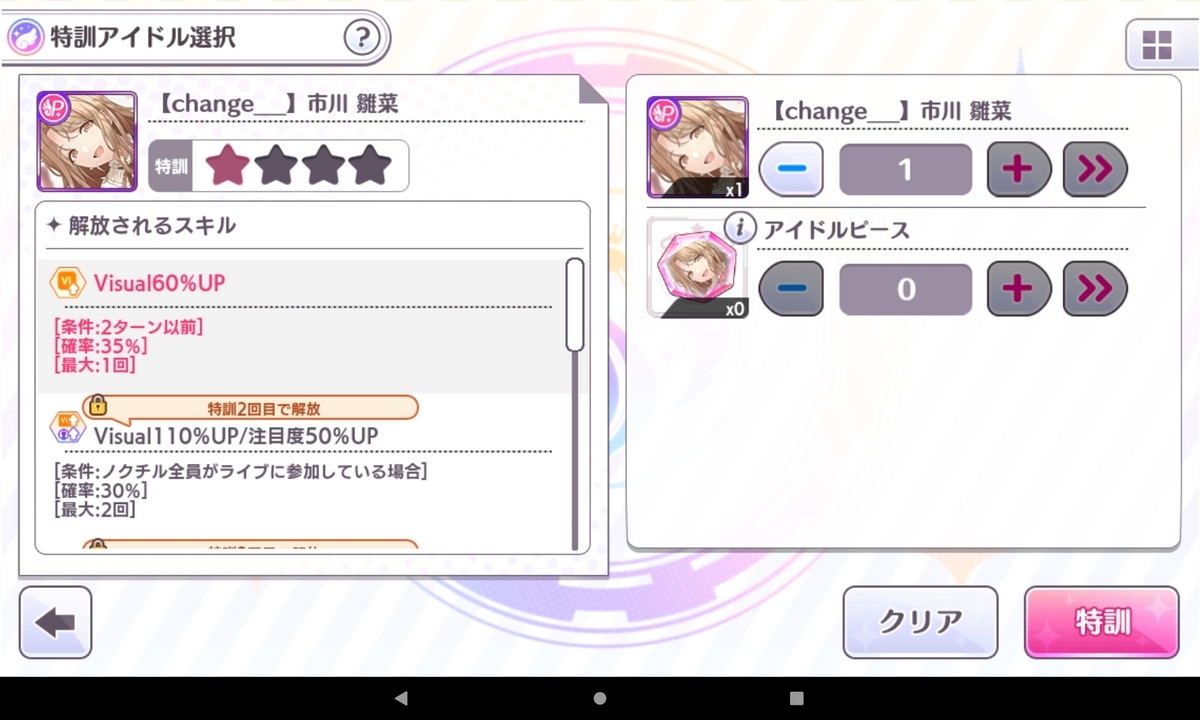The height and width of the screenshot is (720, 1200).
Task: Decrease the idol card count
Action: 791,169
